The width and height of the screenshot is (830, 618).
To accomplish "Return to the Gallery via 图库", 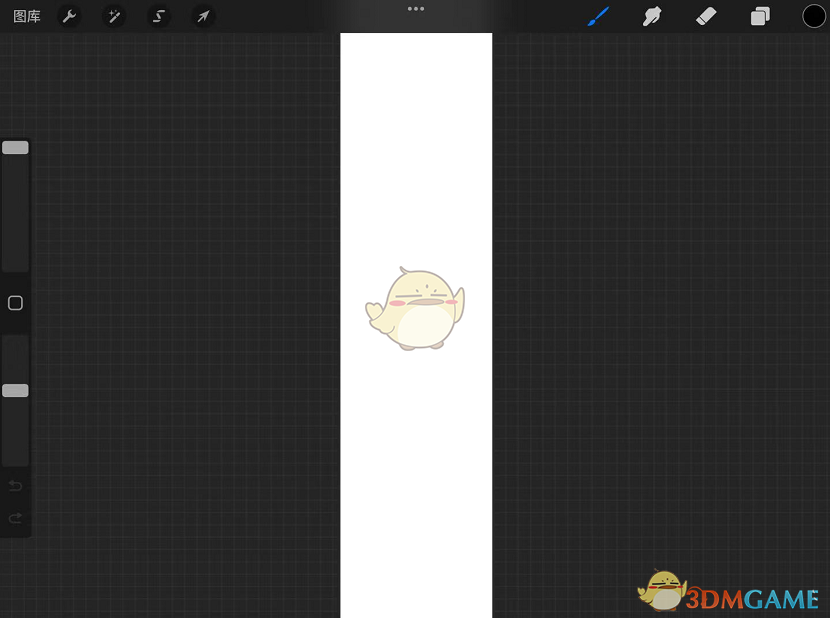I will point(26,16).
